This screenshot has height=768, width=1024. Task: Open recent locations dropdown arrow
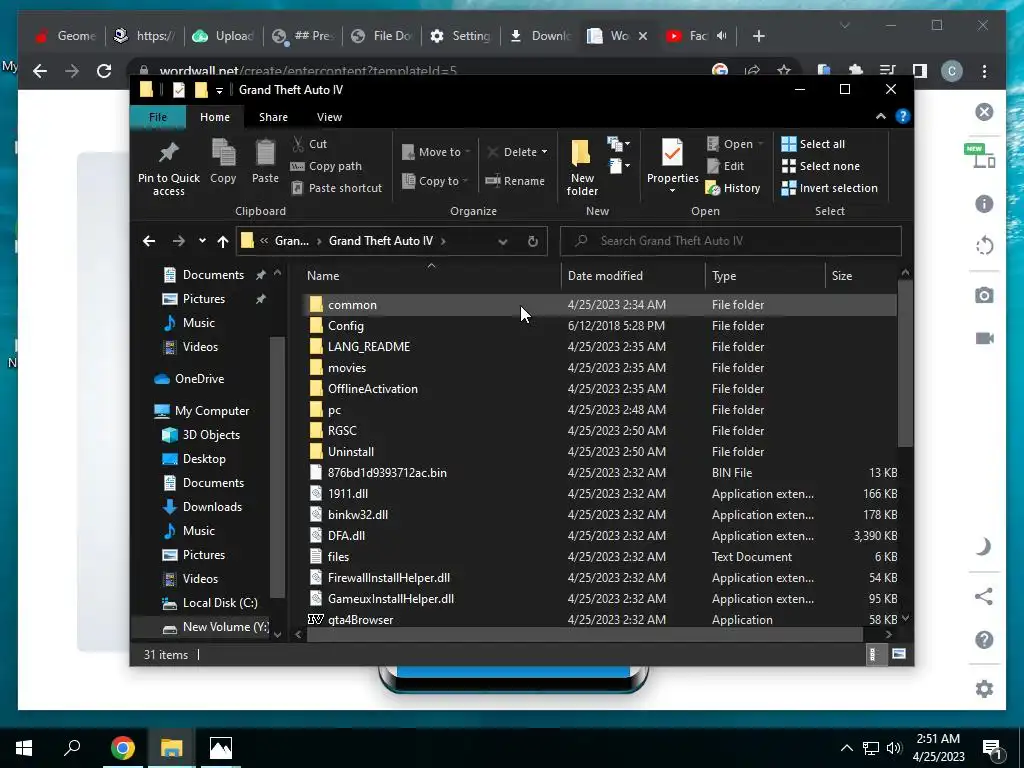(202, 241)
